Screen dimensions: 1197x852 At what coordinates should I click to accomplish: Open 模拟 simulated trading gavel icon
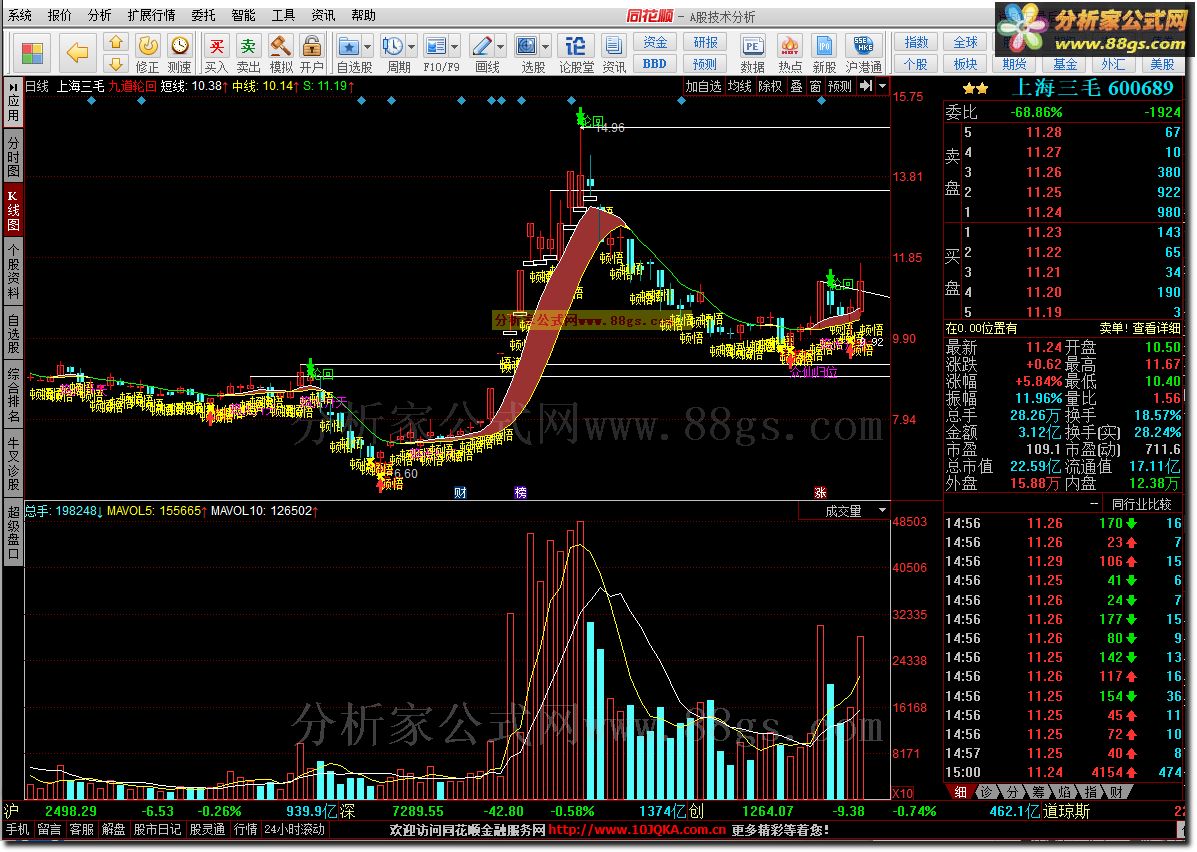[x=280, y=53]
